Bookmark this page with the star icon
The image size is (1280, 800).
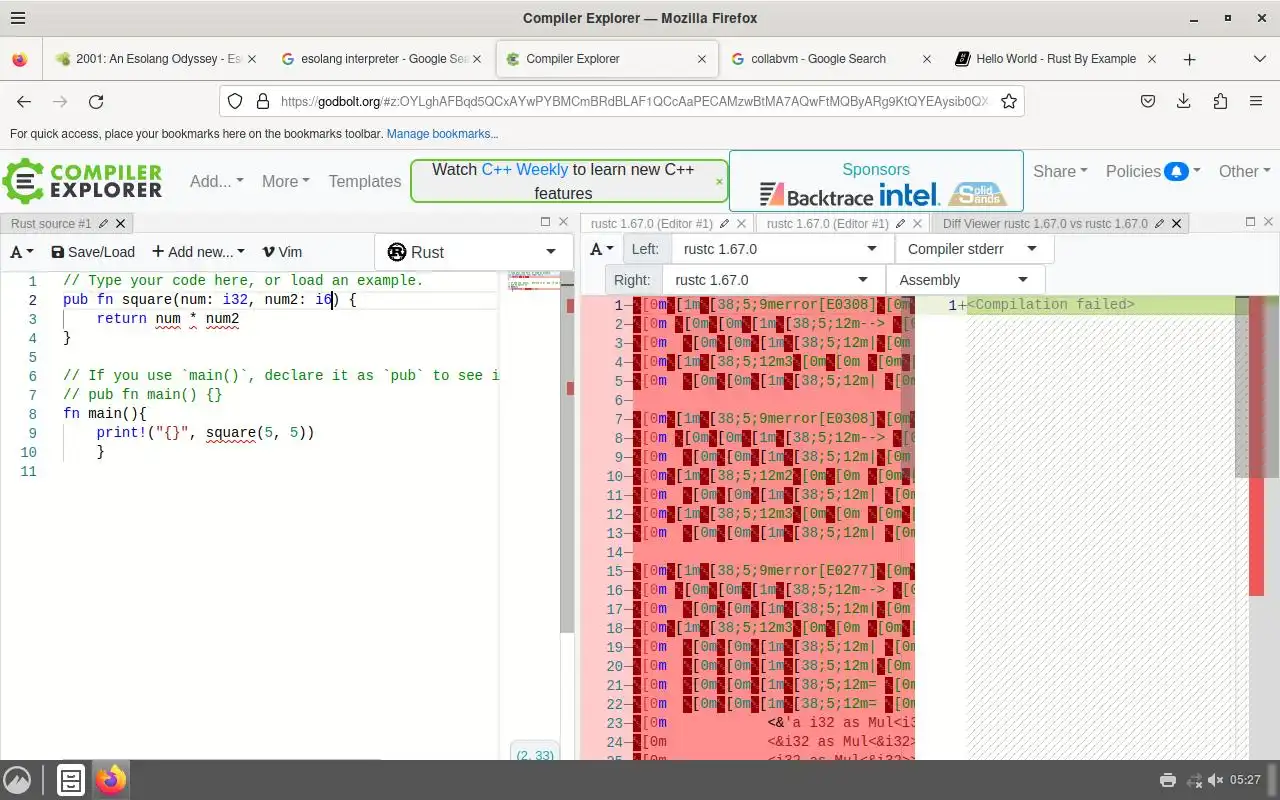coord(1009,101)
